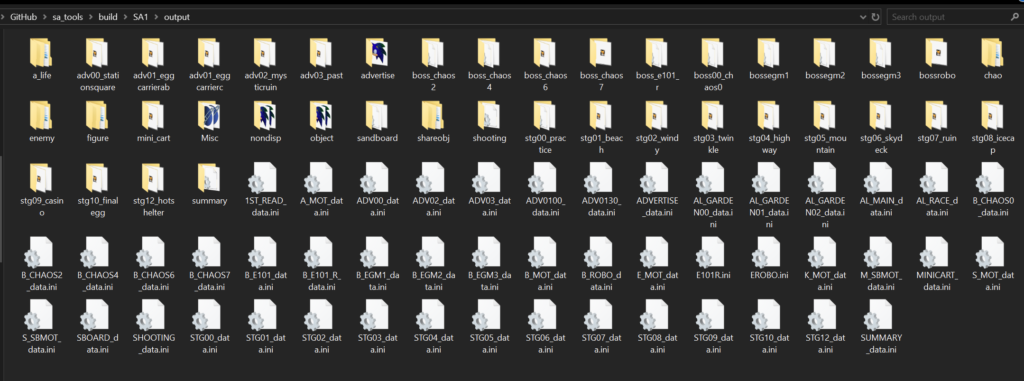This screenshot has width=1024, height=381.
Task: Open the boss_e101_r folder
Action: click(657, 64)
